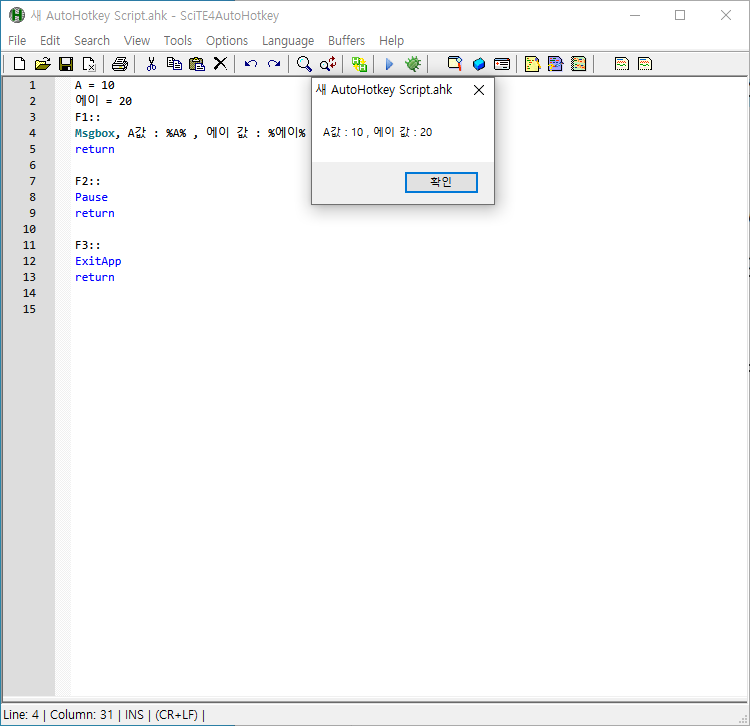Screen dimensions: 750x726
Task: Open the Search menu
Action: (x=92, y=41)
